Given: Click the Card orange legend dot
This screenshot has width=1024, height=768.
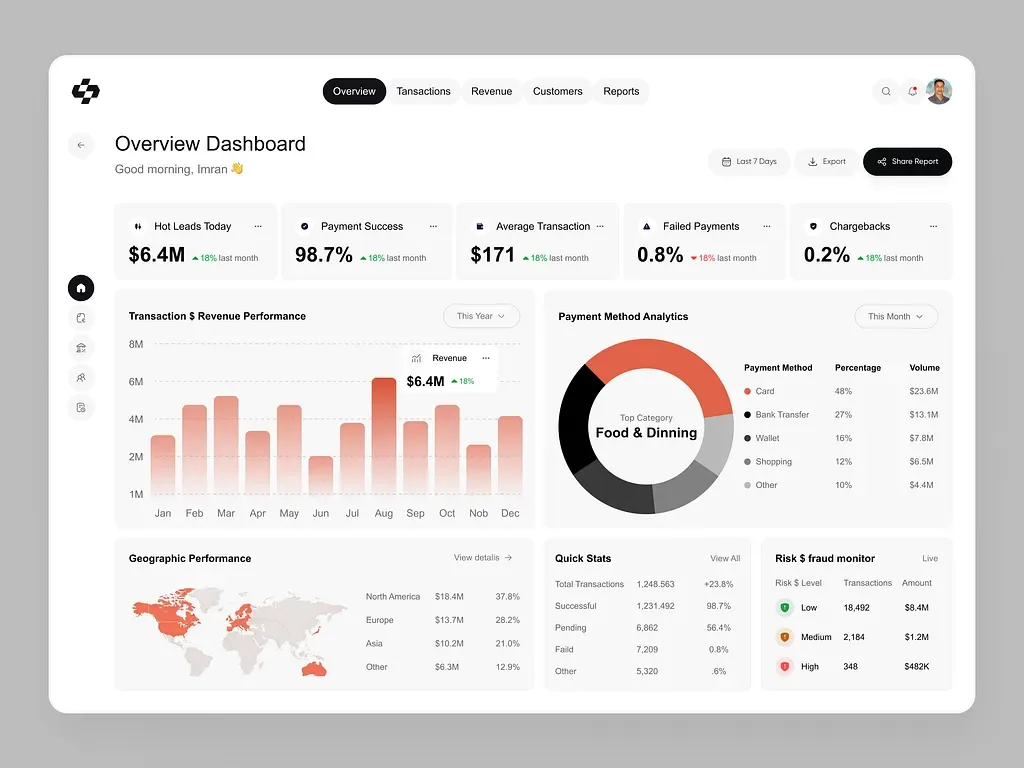Looking at the screenshot, I should tap(747, 391).
